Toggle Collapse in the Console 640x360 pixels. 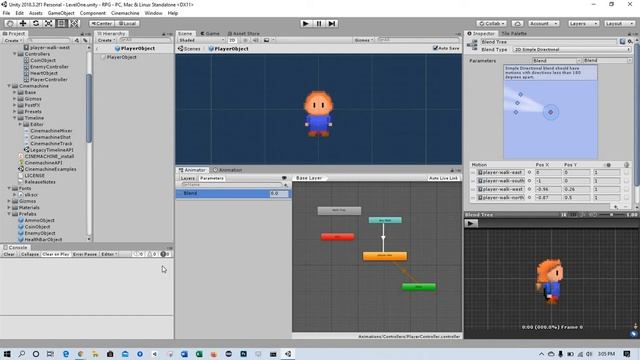click(x=29, y=254)
